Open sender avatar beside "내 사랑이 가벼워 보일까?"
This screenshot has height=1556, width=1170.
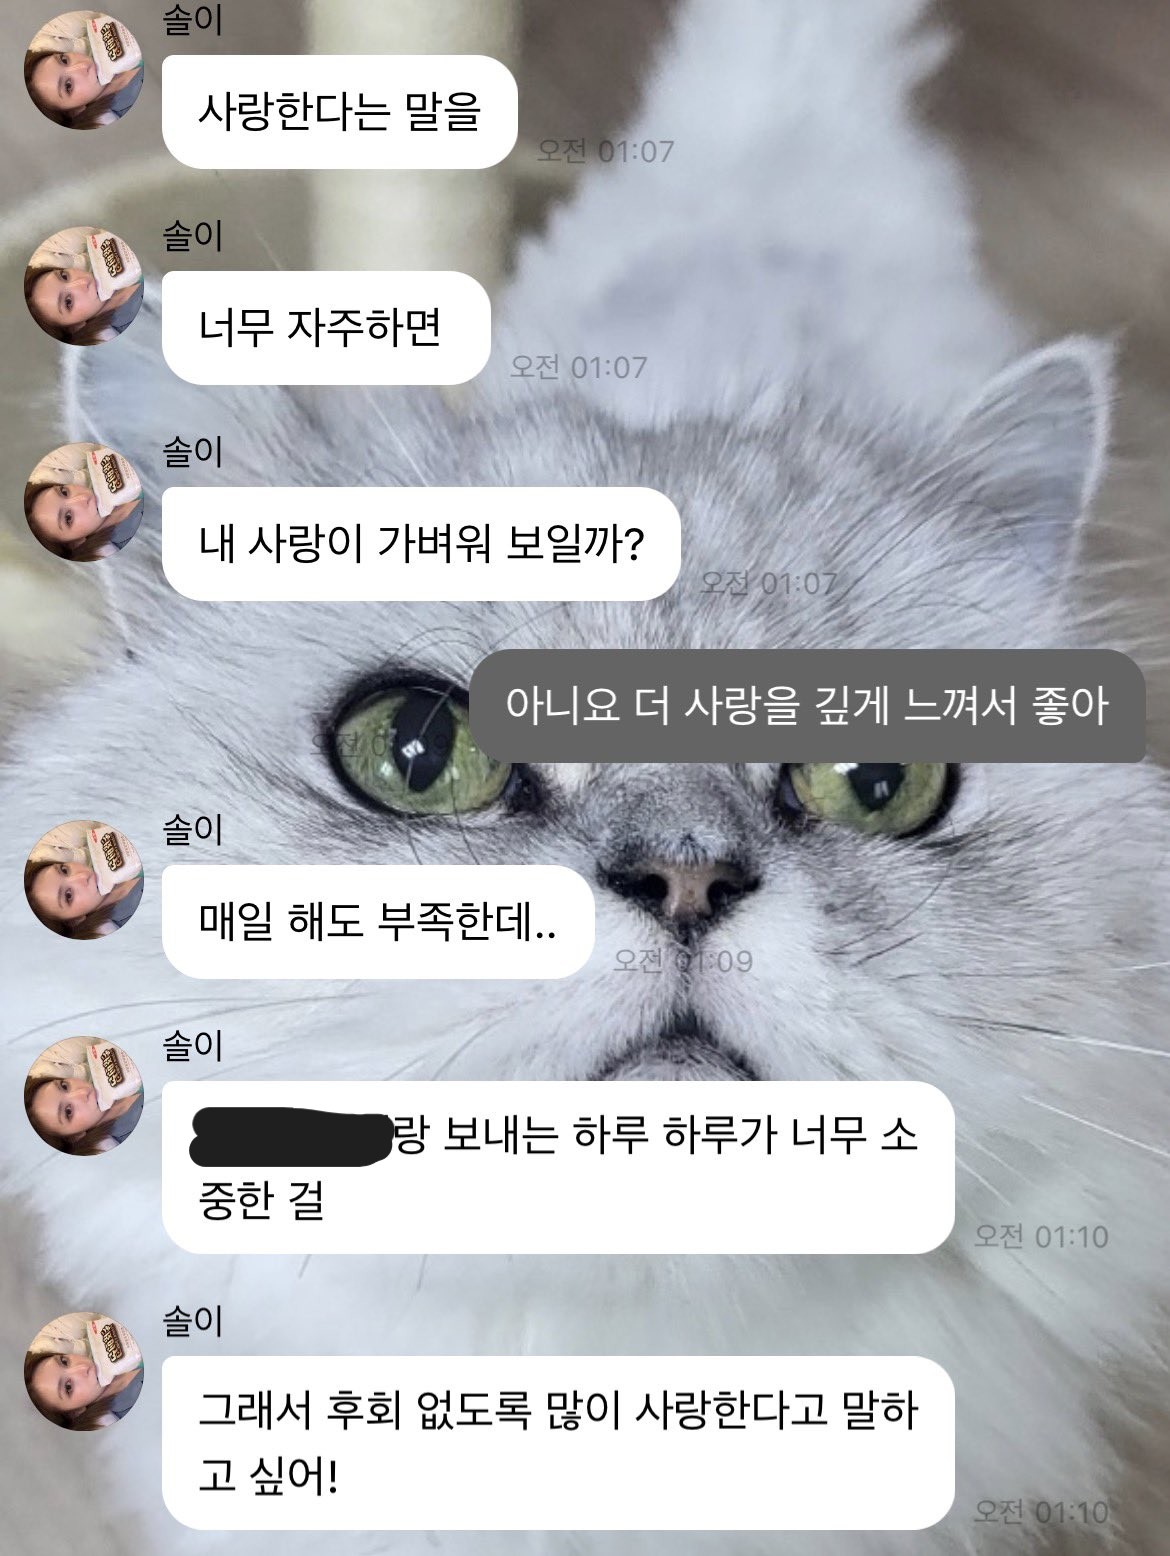[84, 502]
